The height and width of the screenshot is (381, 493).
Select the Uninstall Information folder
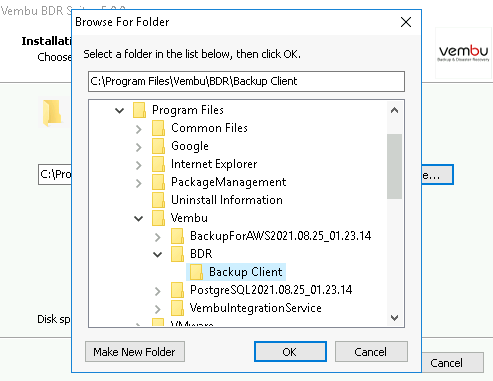pos(227,200)
